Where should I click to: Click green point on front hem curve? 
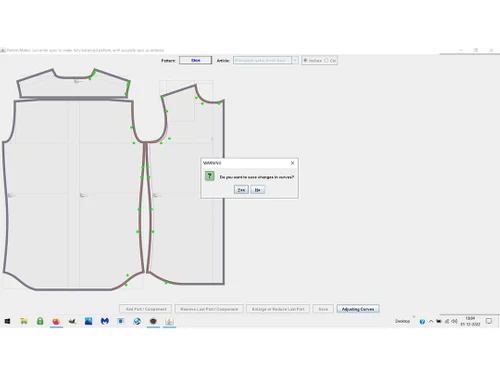pos(166,283)
